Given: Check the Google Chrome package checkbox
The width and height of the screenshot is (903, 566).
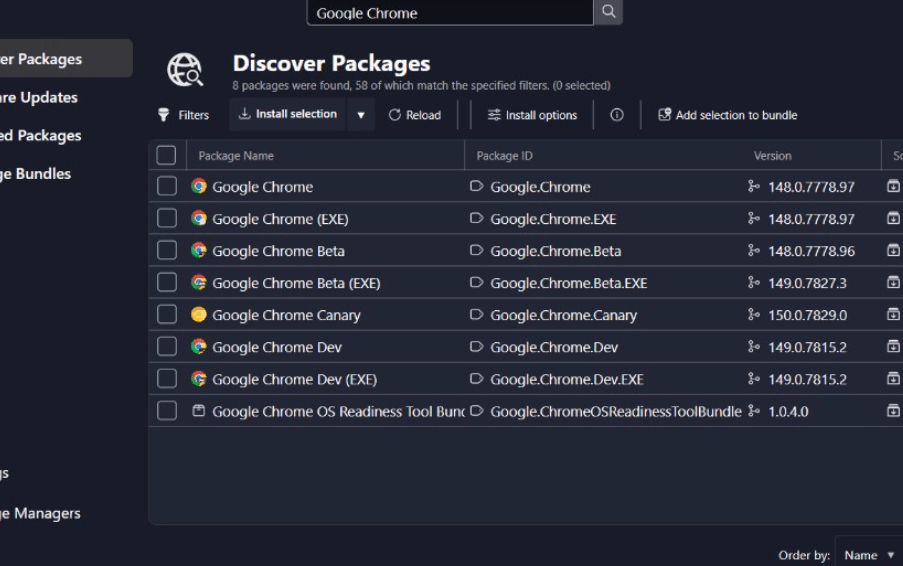Looking at the screenshot, I should (167, 186).
